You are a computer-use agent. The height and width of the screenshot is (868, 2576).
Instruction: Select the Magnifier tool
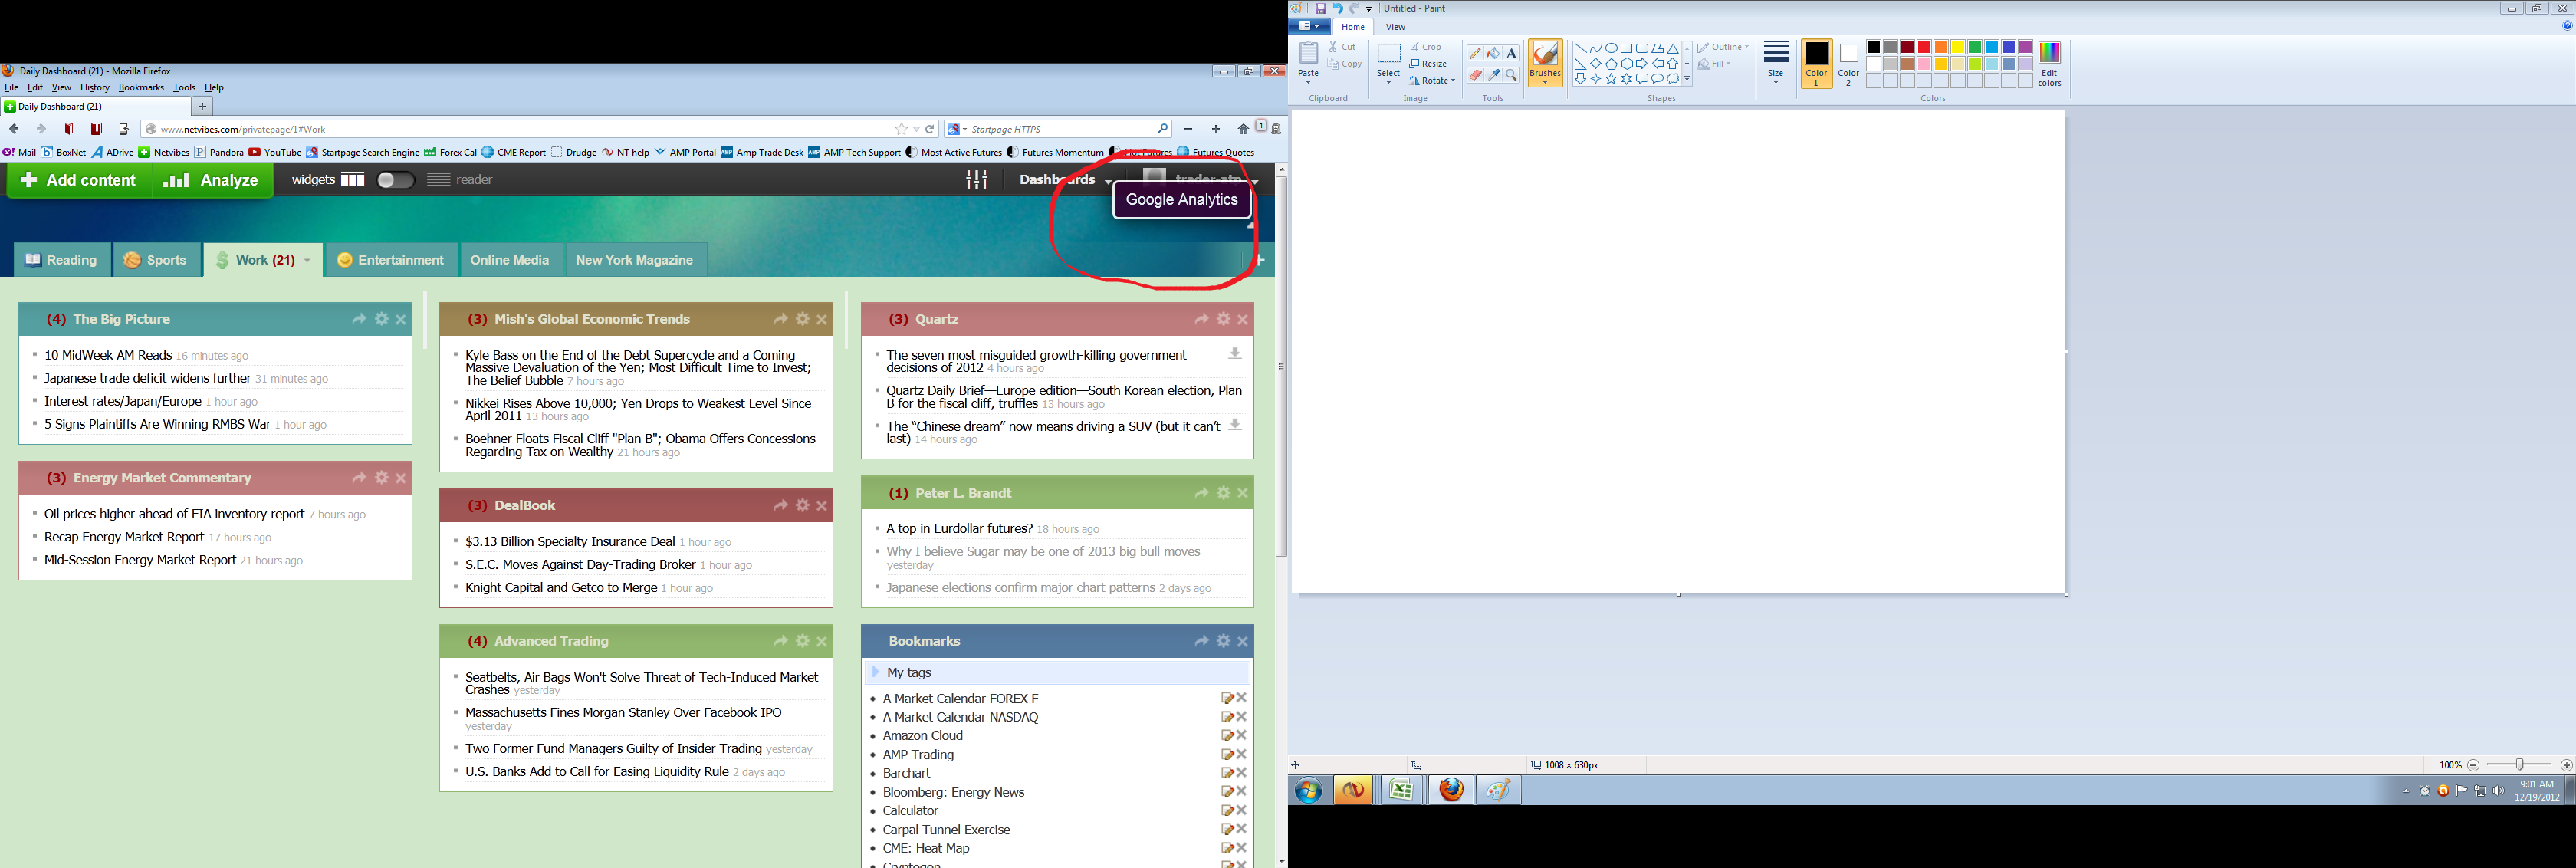click(1511, 75)
